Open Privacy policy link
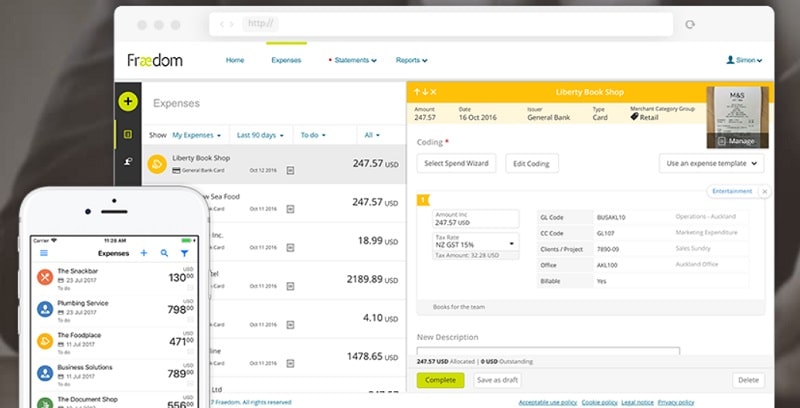 point(676,402)
